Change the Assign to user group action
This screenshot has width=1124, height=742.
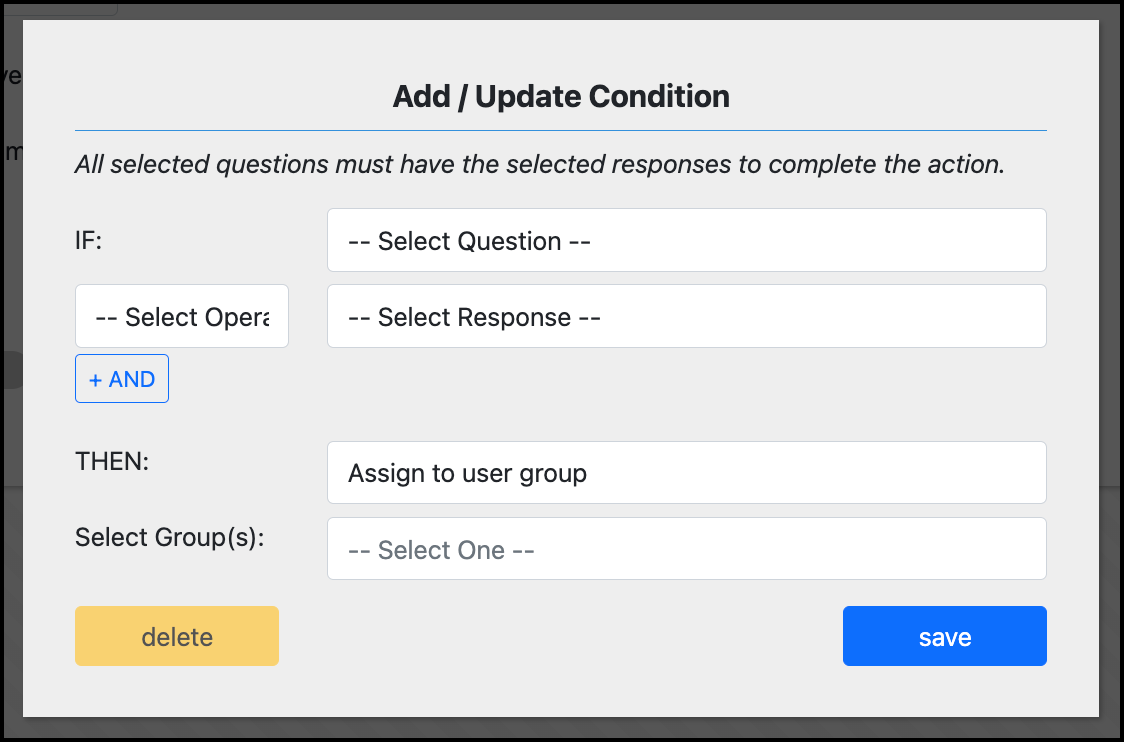pos(686,473)
